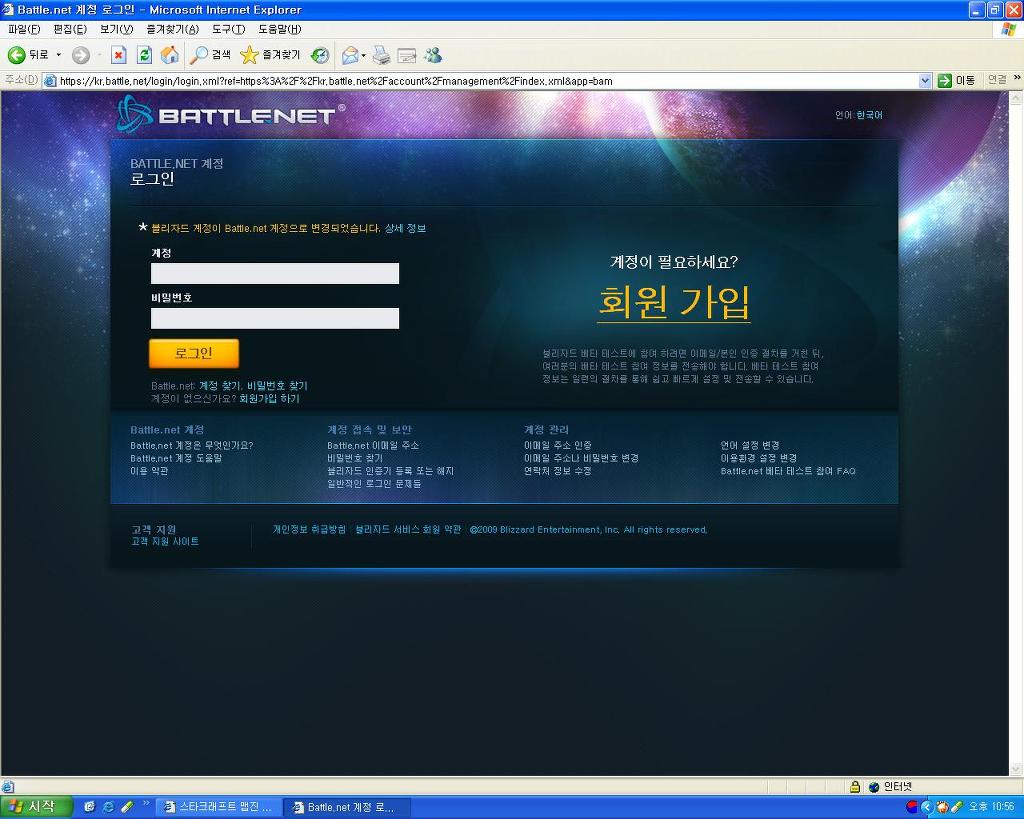Open 블리자드 인증기 등록 또는 해지 link
Viewport: 1024px width, 819px height.
click(x=391, y=471)
